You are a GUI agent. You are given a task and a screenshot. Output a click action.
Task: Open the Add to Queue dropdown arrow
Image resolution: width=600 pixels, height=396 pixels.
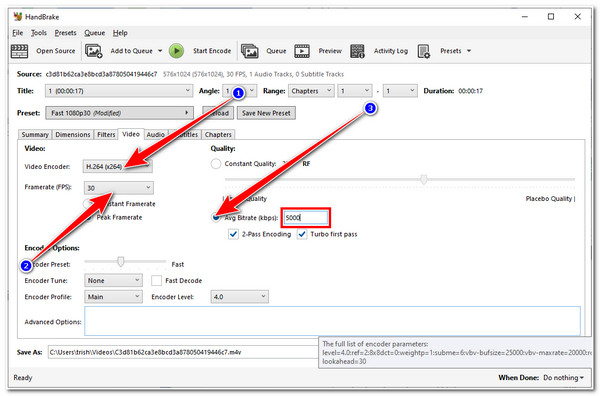(160, 51)
